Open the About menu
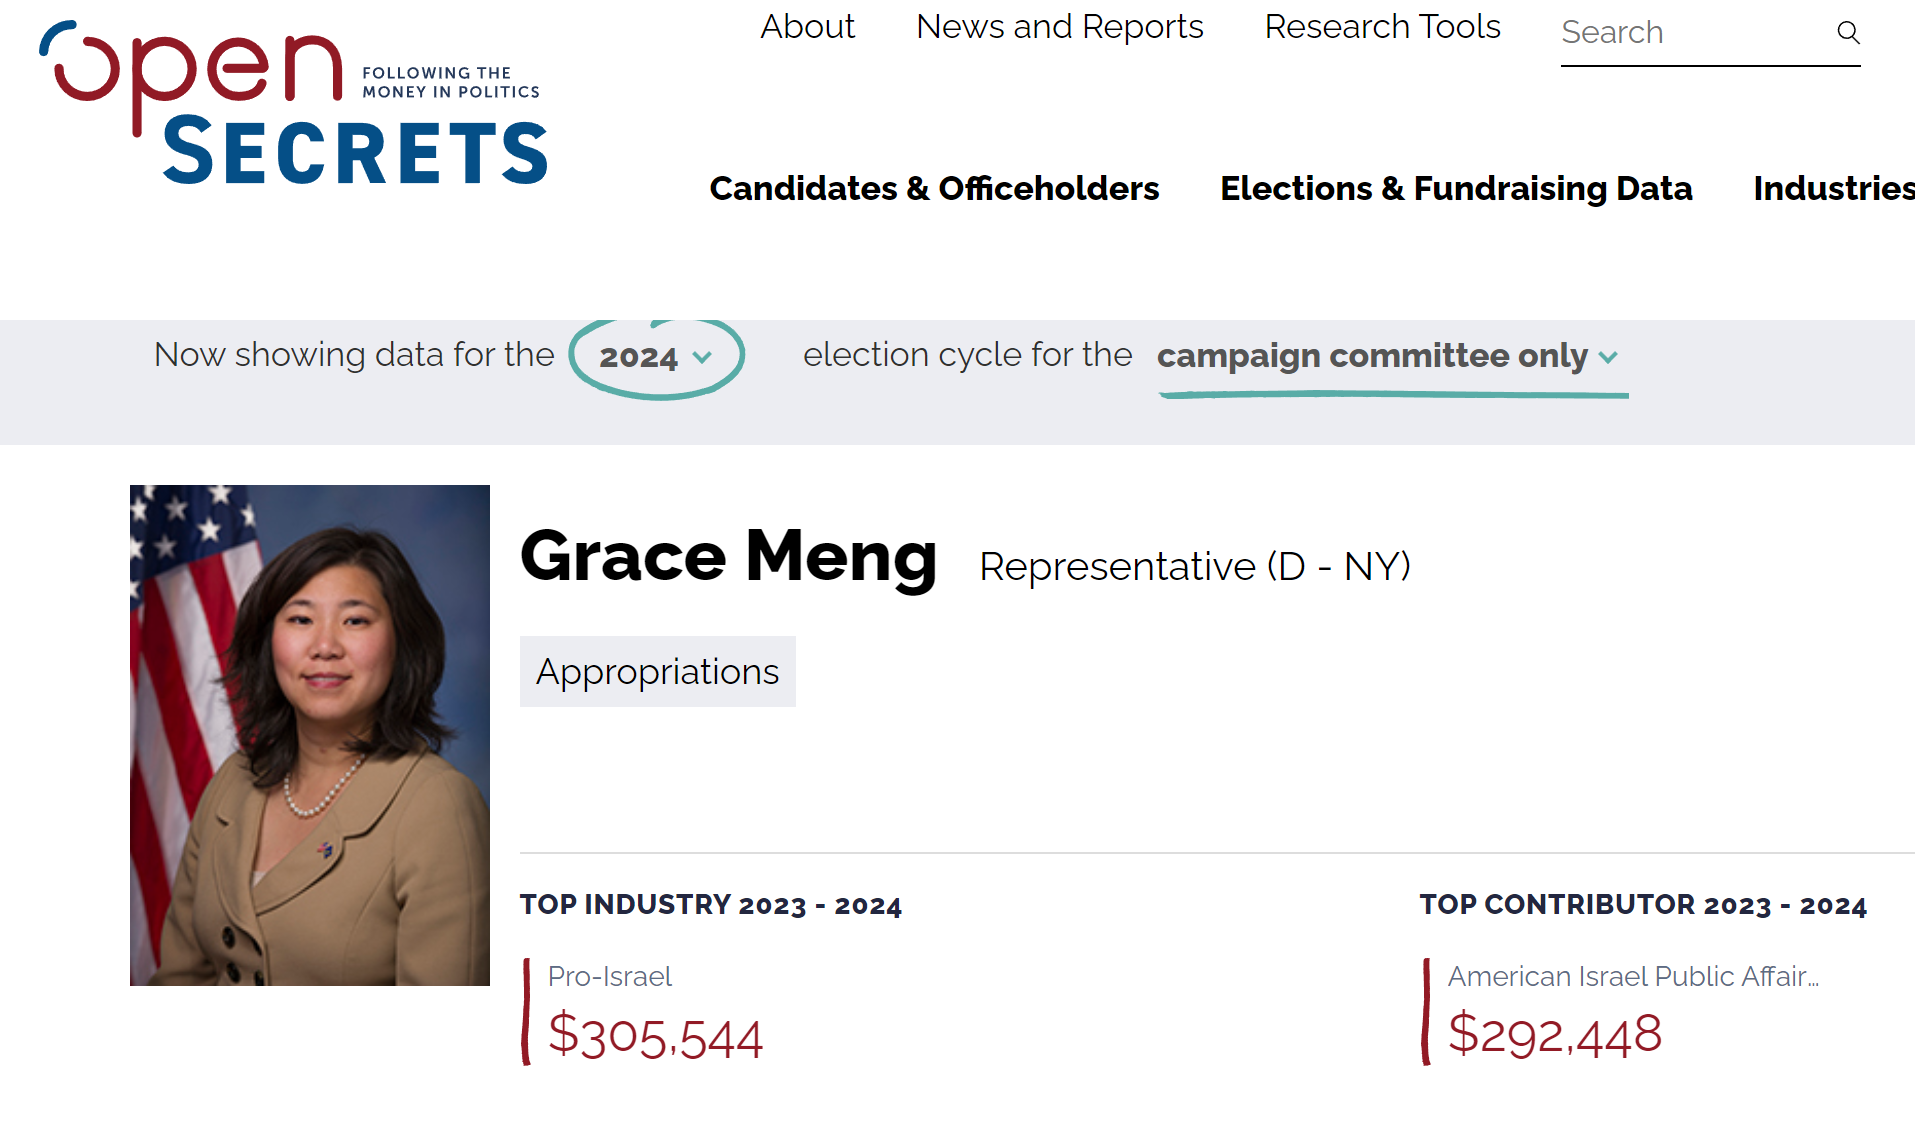This screenshot has width=1915, height=1142. click(807, 27)
